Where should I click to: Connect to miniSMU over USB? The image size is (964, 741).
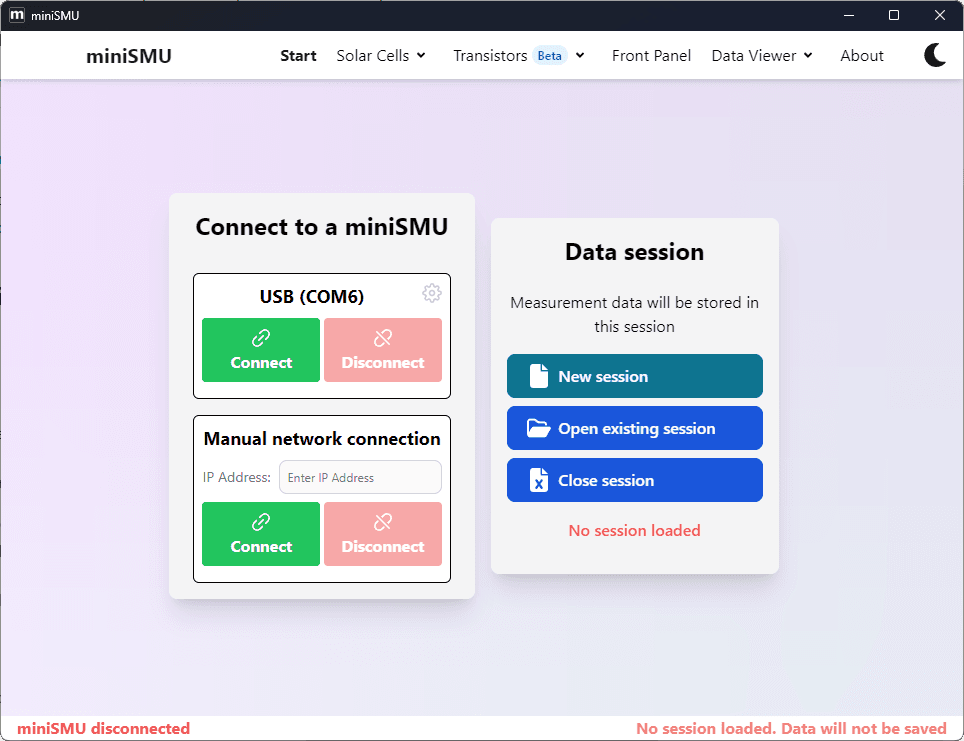tap(260, 350)
